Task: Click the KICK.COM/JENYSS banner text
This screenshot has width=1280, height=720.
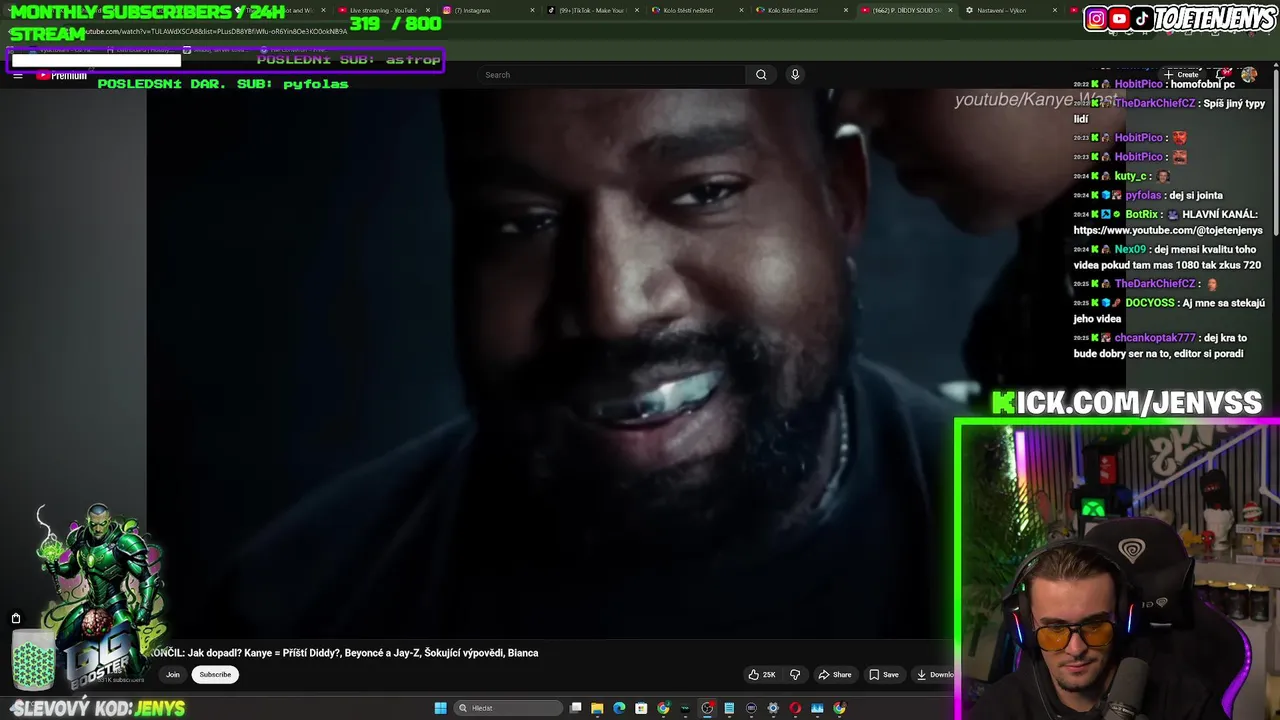Action: coord(1127,403)
